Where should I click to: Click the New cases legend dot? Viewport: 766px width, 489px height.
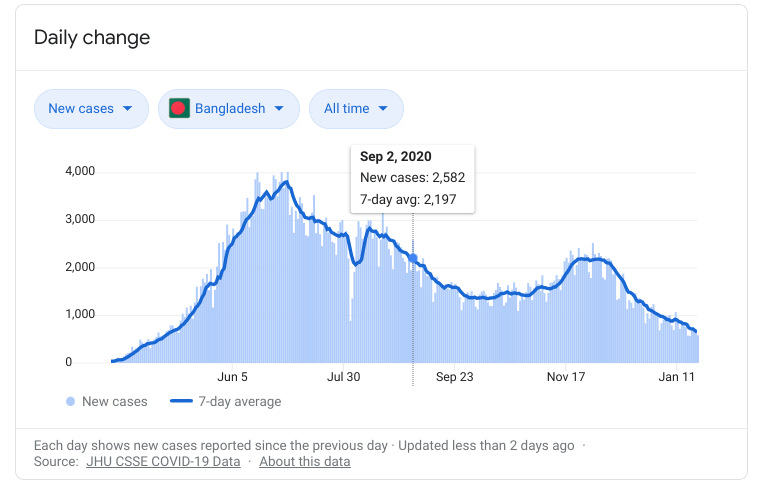click(69, 402)
